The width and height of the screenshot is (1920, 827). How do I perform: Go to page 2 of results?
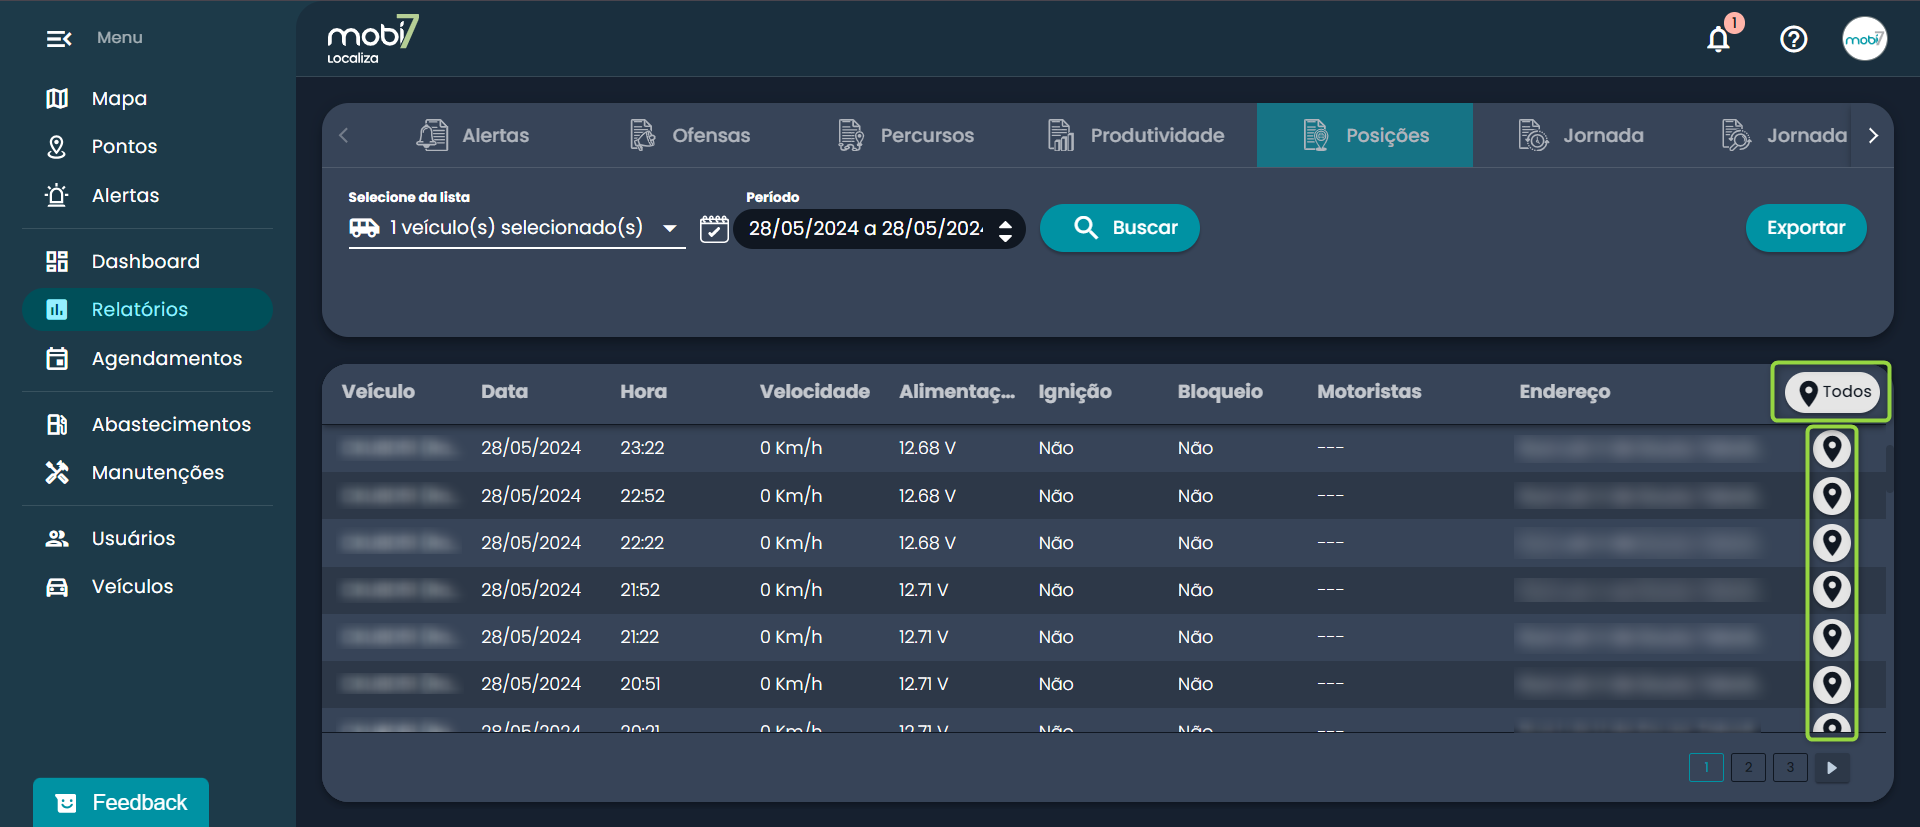pyautogui.click(x=1748, y=767)
